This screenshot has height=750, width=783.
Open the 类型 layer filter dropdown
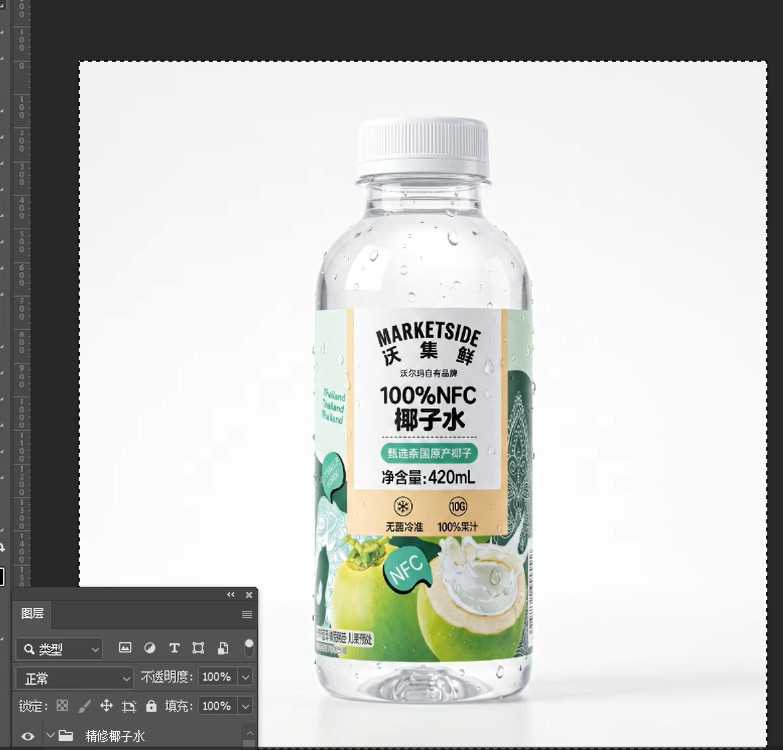tap(59, 649)
